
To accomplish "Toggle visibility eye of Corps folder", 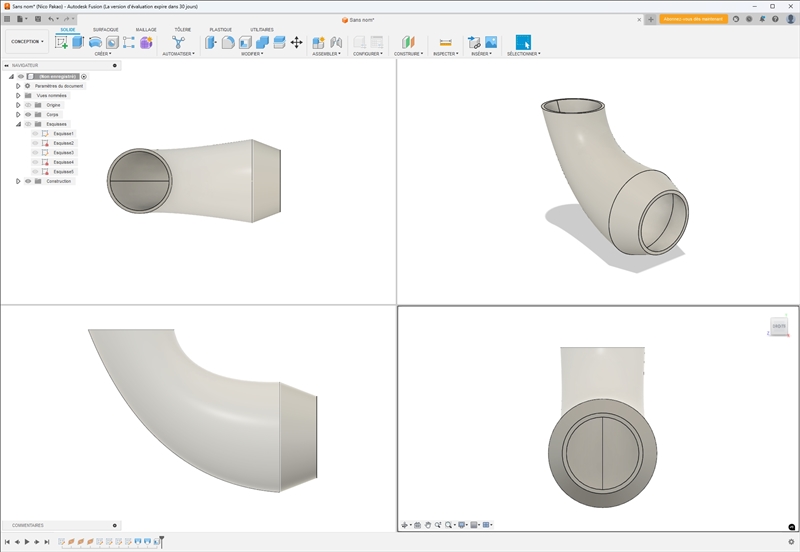I will (28, 115).
